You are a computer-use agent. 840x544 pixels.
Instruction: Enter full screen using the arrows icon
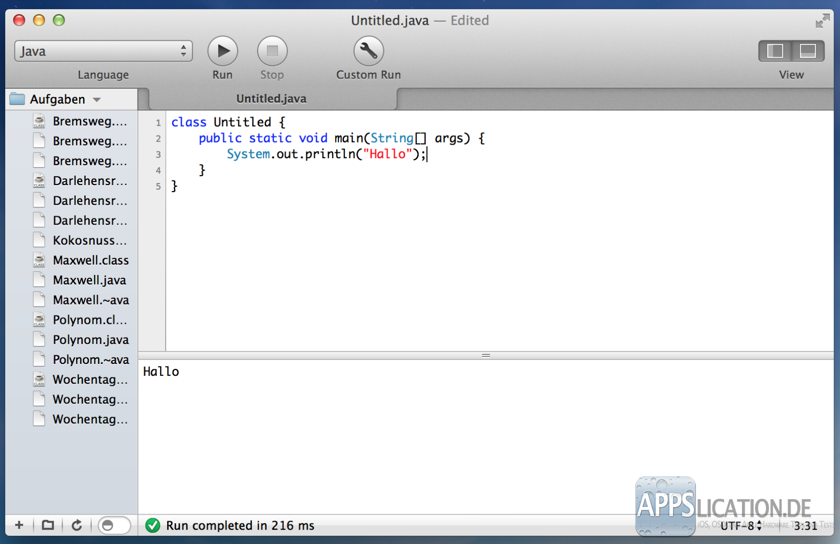tap(822, 21)
